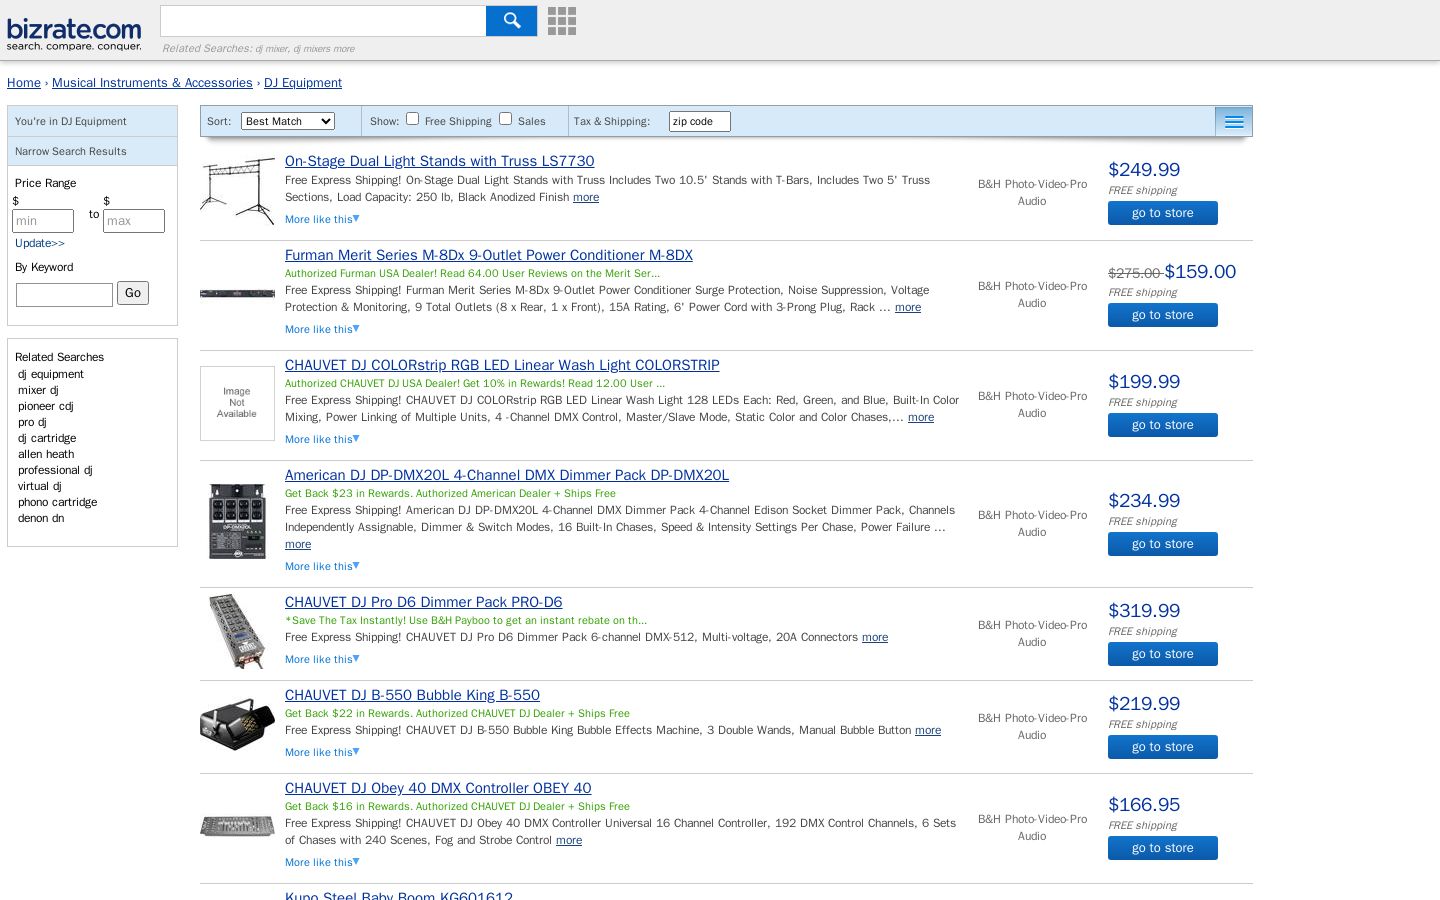Open Furman Merit Series M-8Dx title link

point(489,255)
